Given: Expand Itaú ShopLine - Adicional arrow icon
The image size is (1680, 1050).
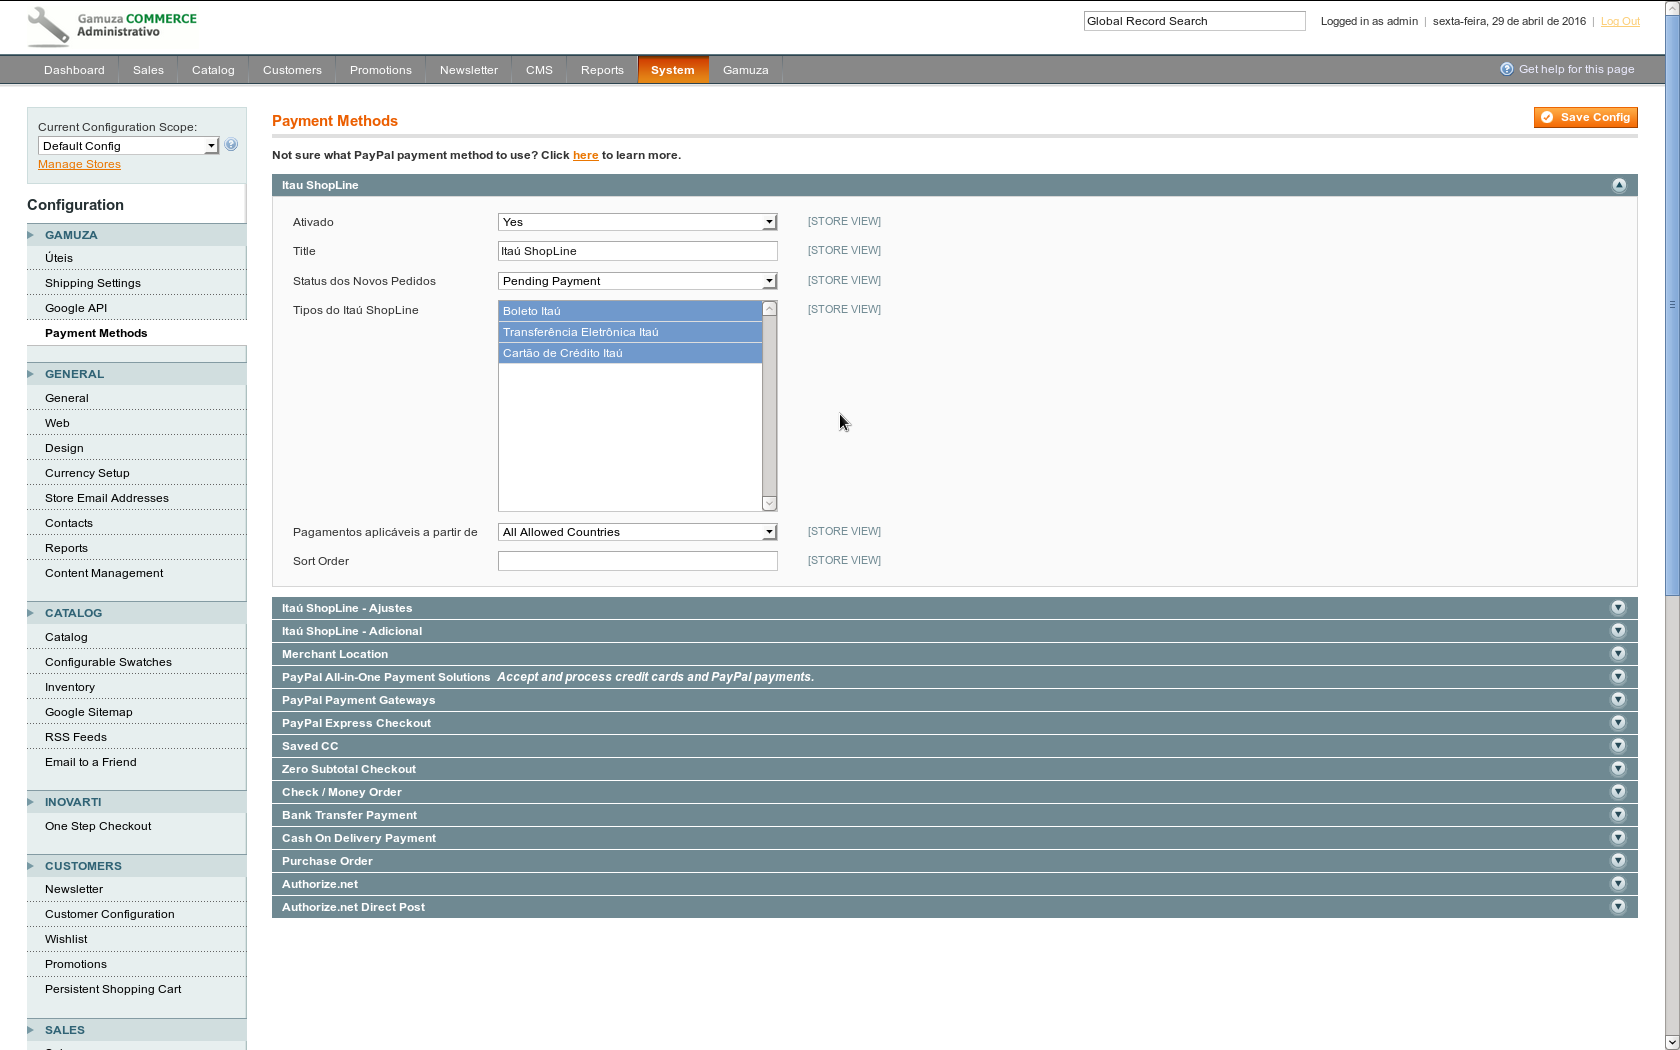Looking at the screenshot, I should (x=1618, y=631).
